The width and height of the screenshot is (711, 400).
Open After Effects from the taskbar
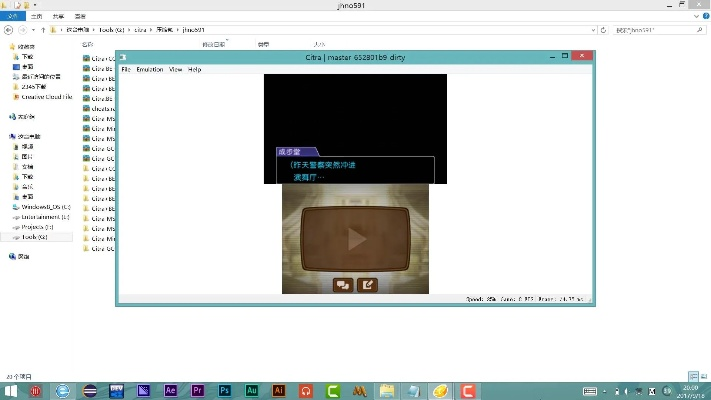pyautogui.click(x=171, y=390)
